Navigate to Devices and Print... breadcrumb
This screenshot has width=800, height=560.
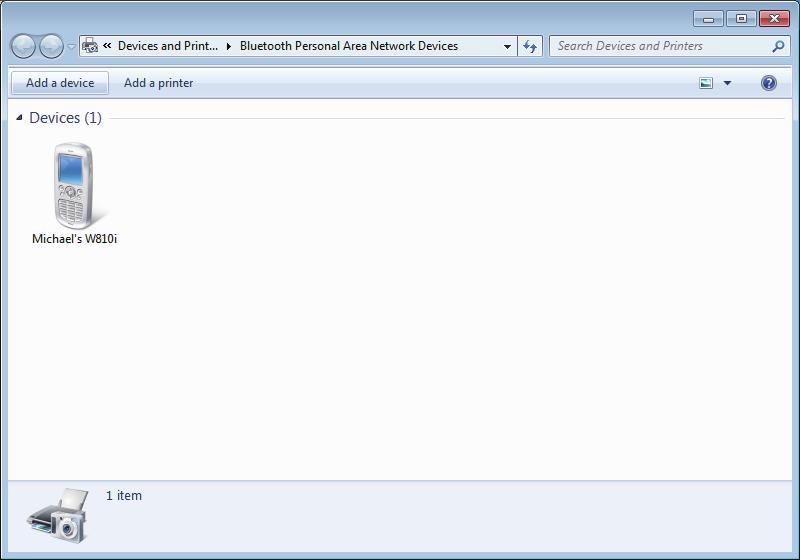[168, 46]
